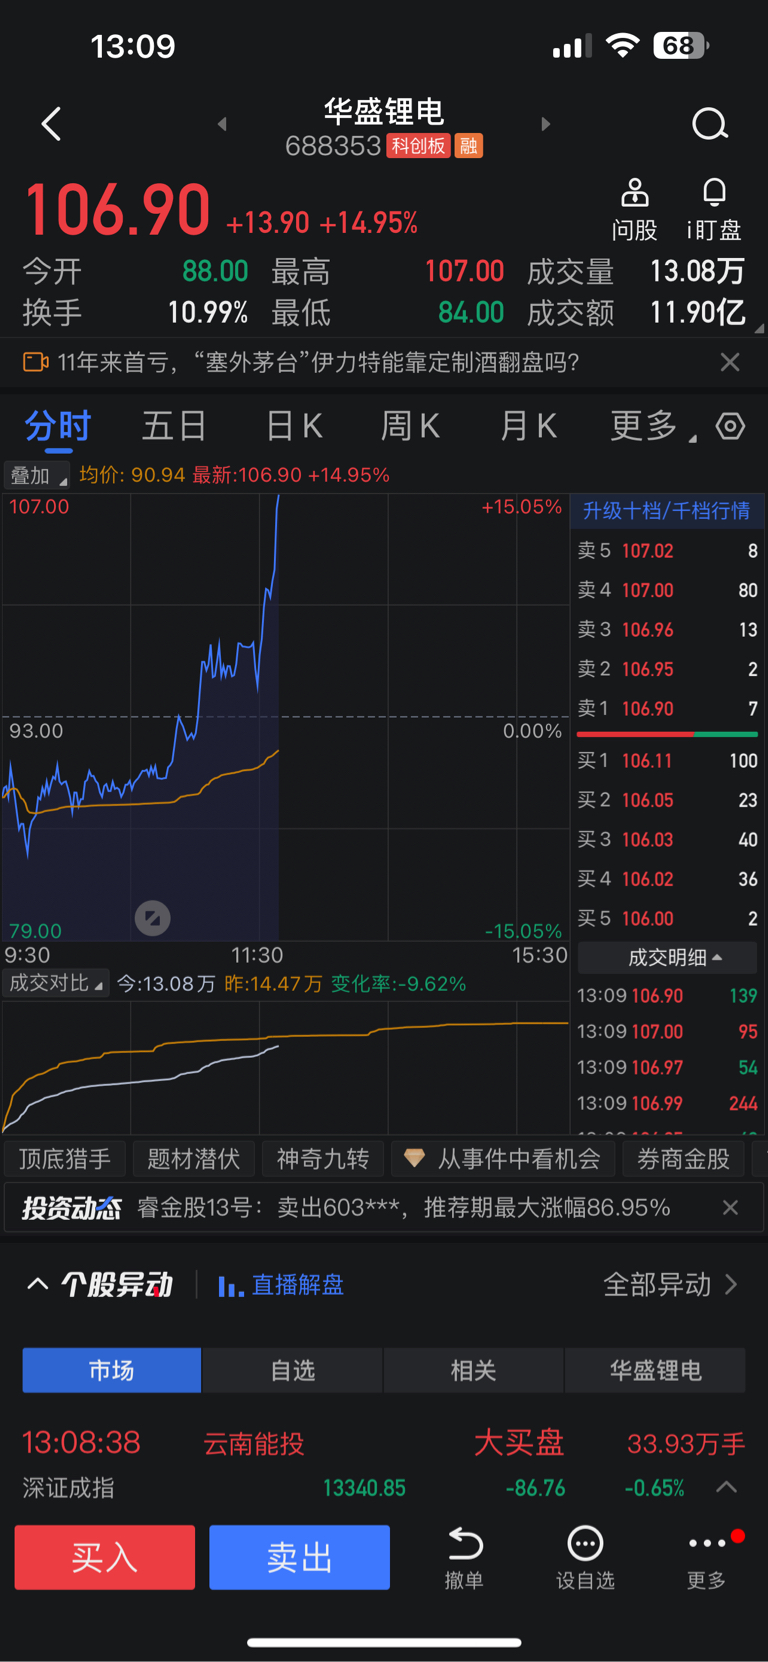Tap the buy/sell ratio bar

point(667,734)
